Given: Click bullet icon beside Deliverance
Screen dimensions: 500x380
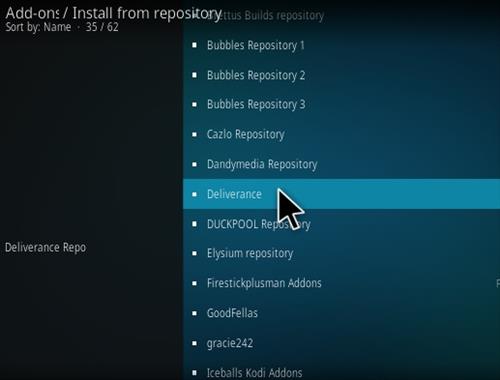Looking at the screenshot, I should pos(194,194).
